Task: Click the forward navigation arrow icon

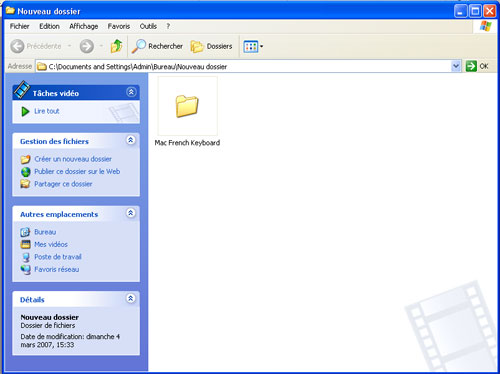Action: [87, 46]
